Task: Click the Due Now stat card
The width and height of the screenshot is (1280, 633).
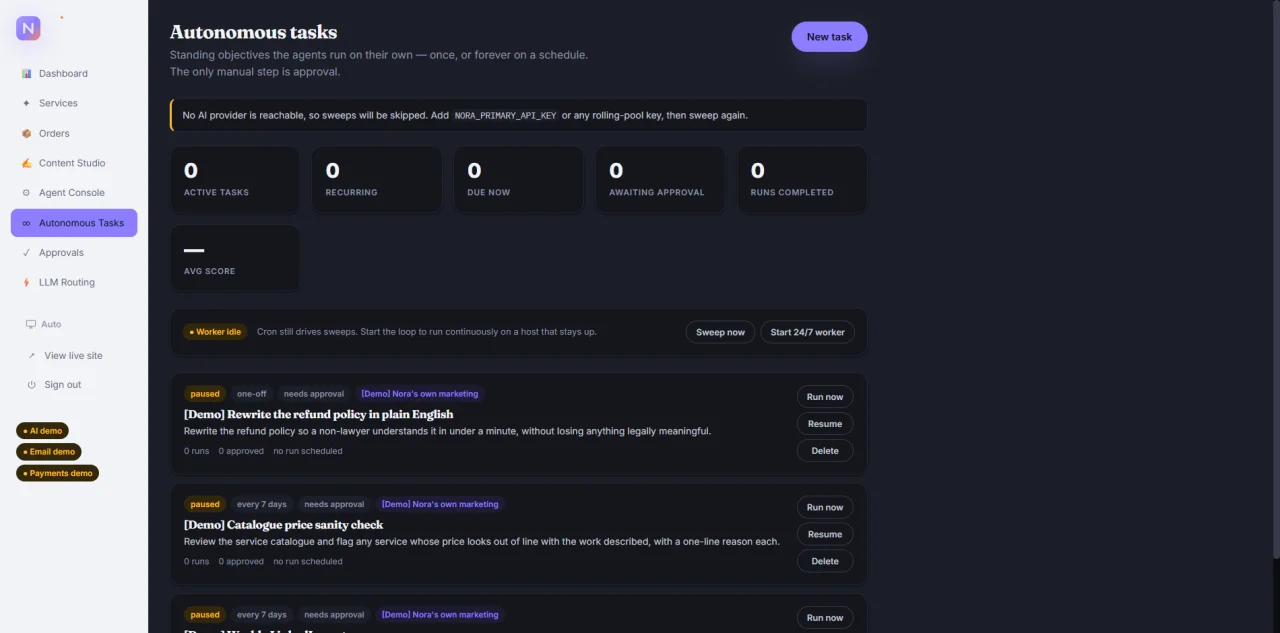Action: [x=519, y=180]
